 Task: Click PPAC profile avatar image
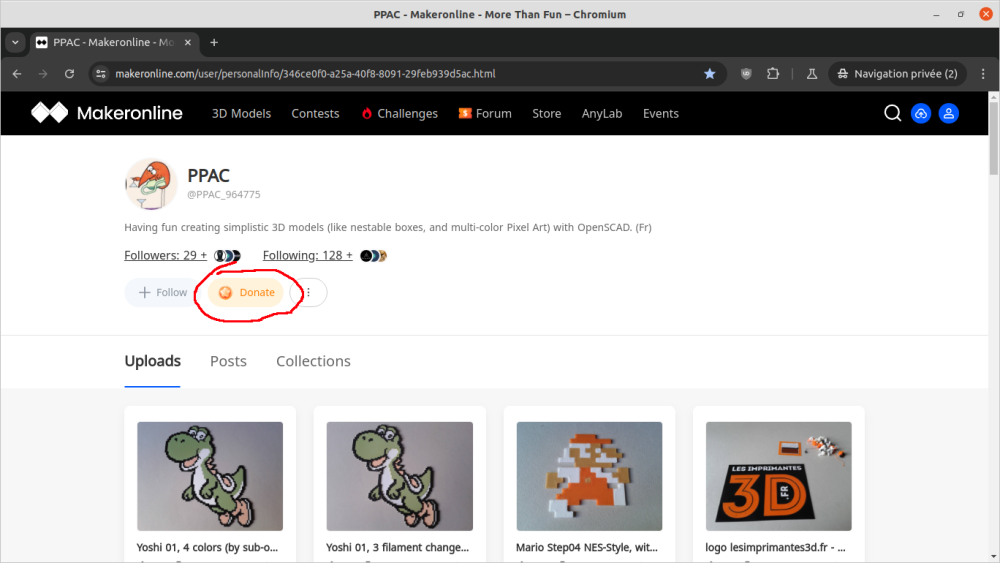151,184
